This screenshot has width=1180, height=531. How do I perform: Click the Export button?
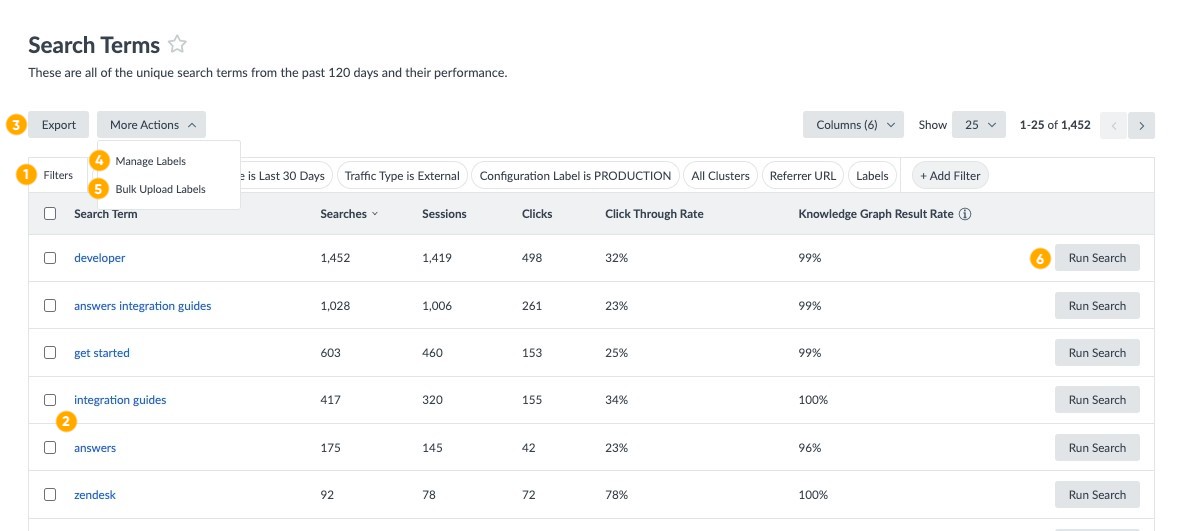[59, 125]
